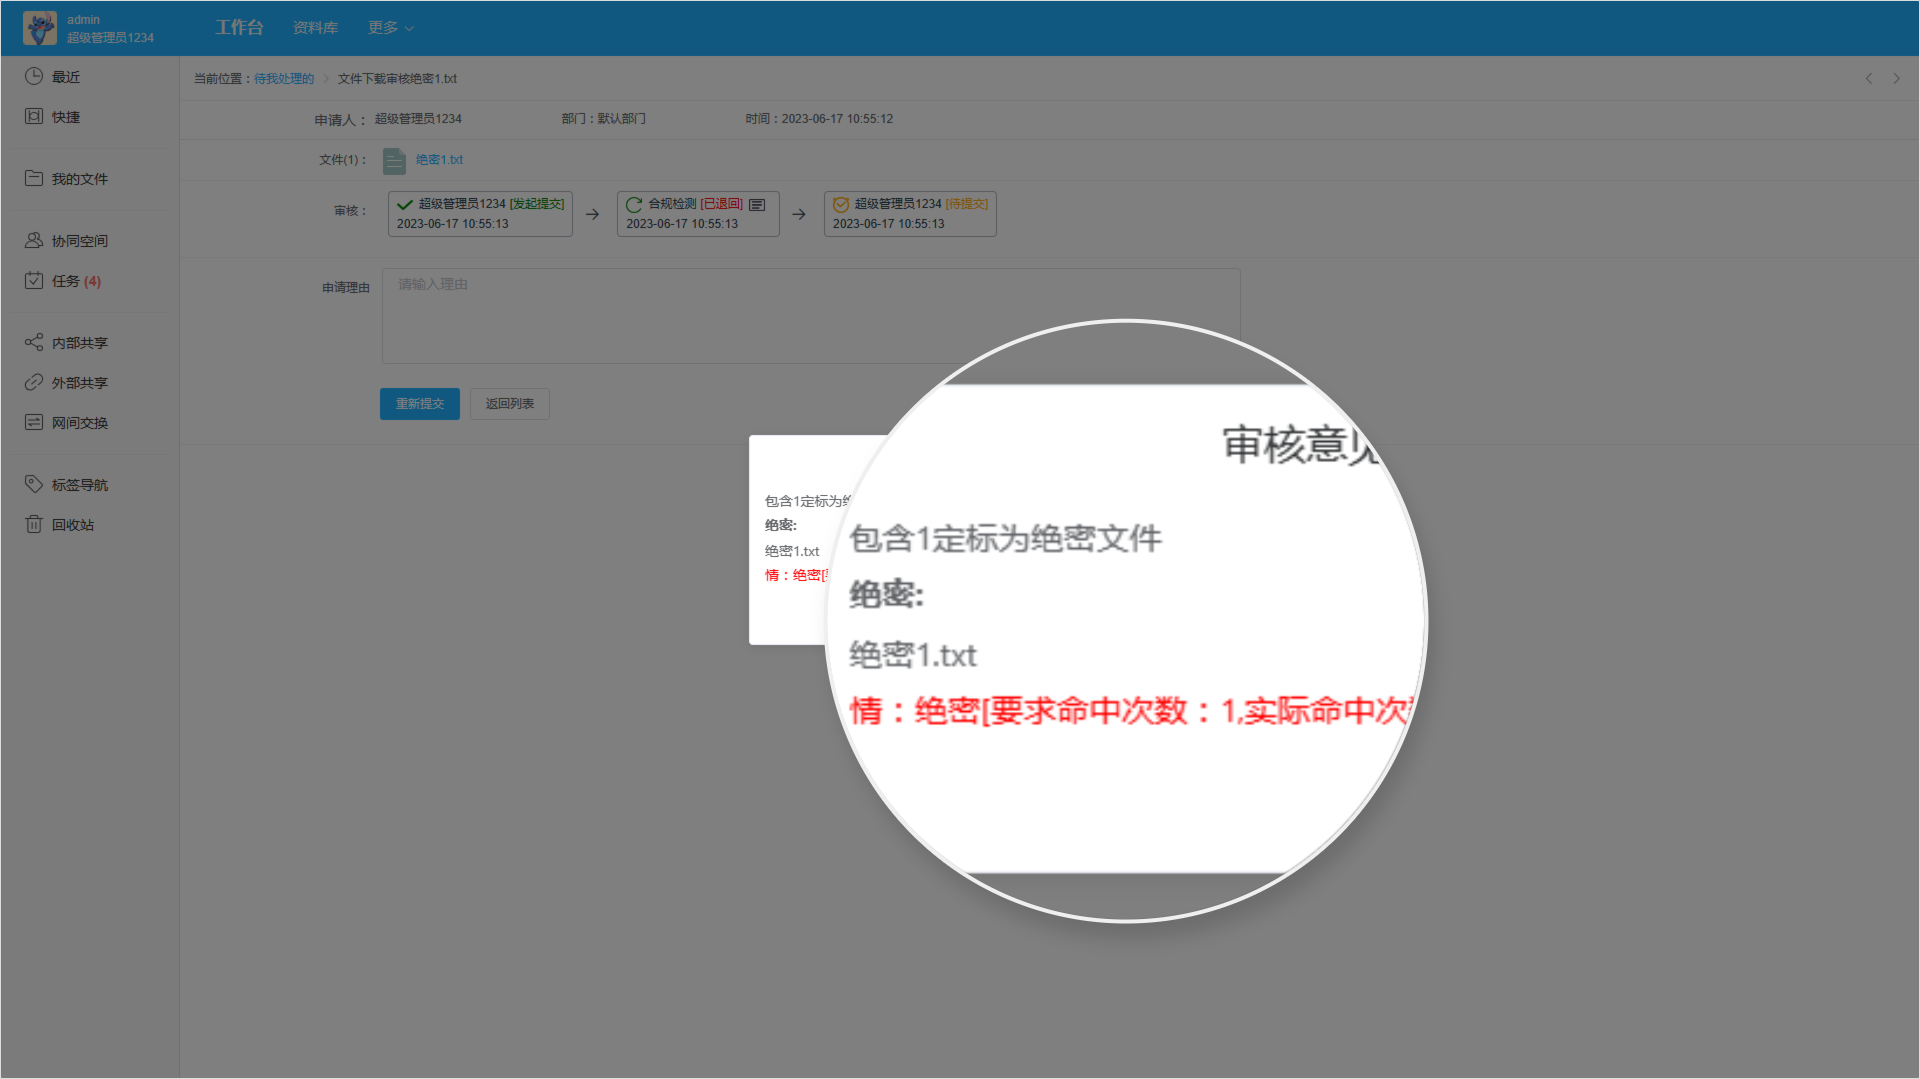This screenshot has width=1920, height=1079.
Task: Open the 内部共享 internal sharing panel
Action: 80,342
